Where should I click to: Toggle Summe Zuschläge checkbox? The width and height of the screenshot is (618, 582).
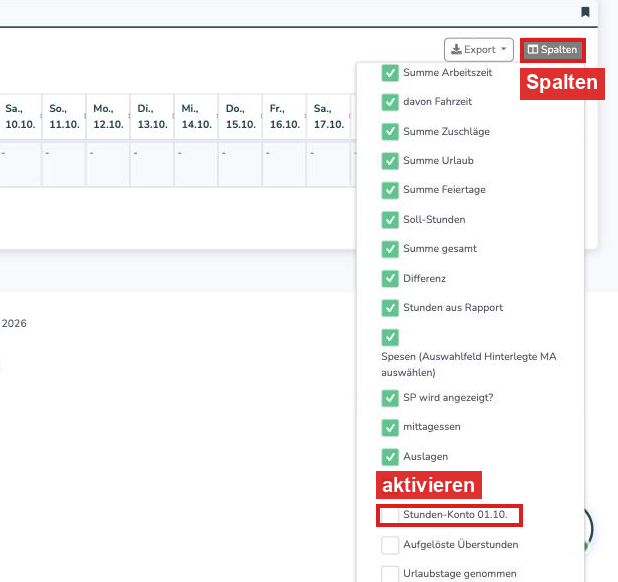(x=390, y=132)
